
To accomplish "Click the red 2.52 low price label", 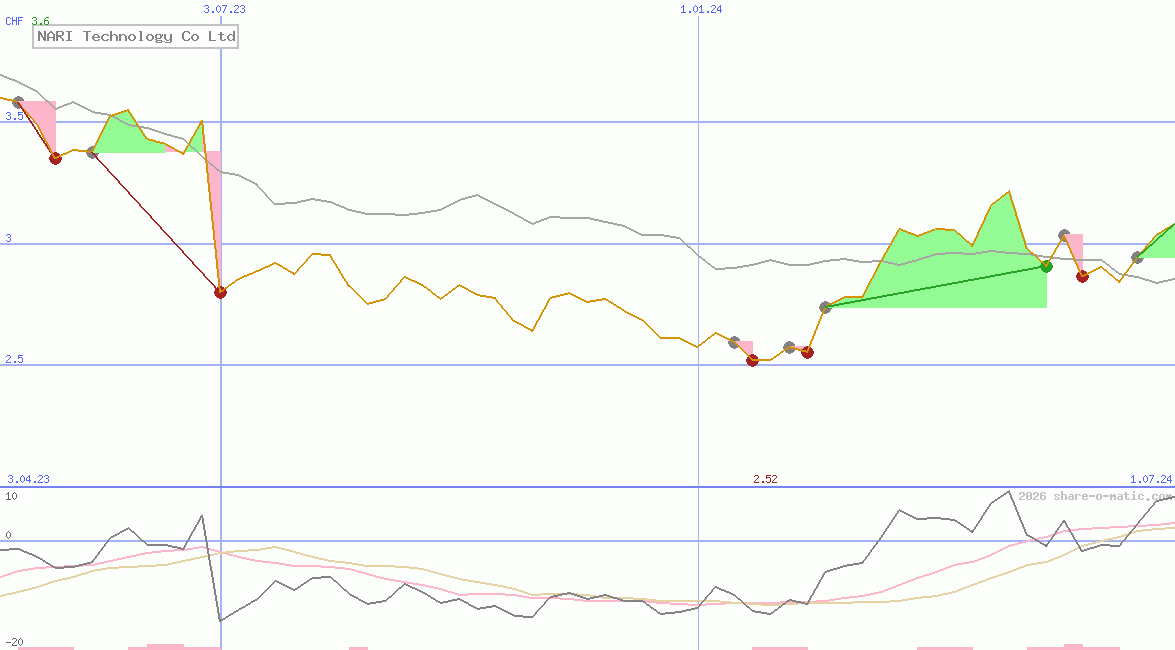I will coord(764,479).
